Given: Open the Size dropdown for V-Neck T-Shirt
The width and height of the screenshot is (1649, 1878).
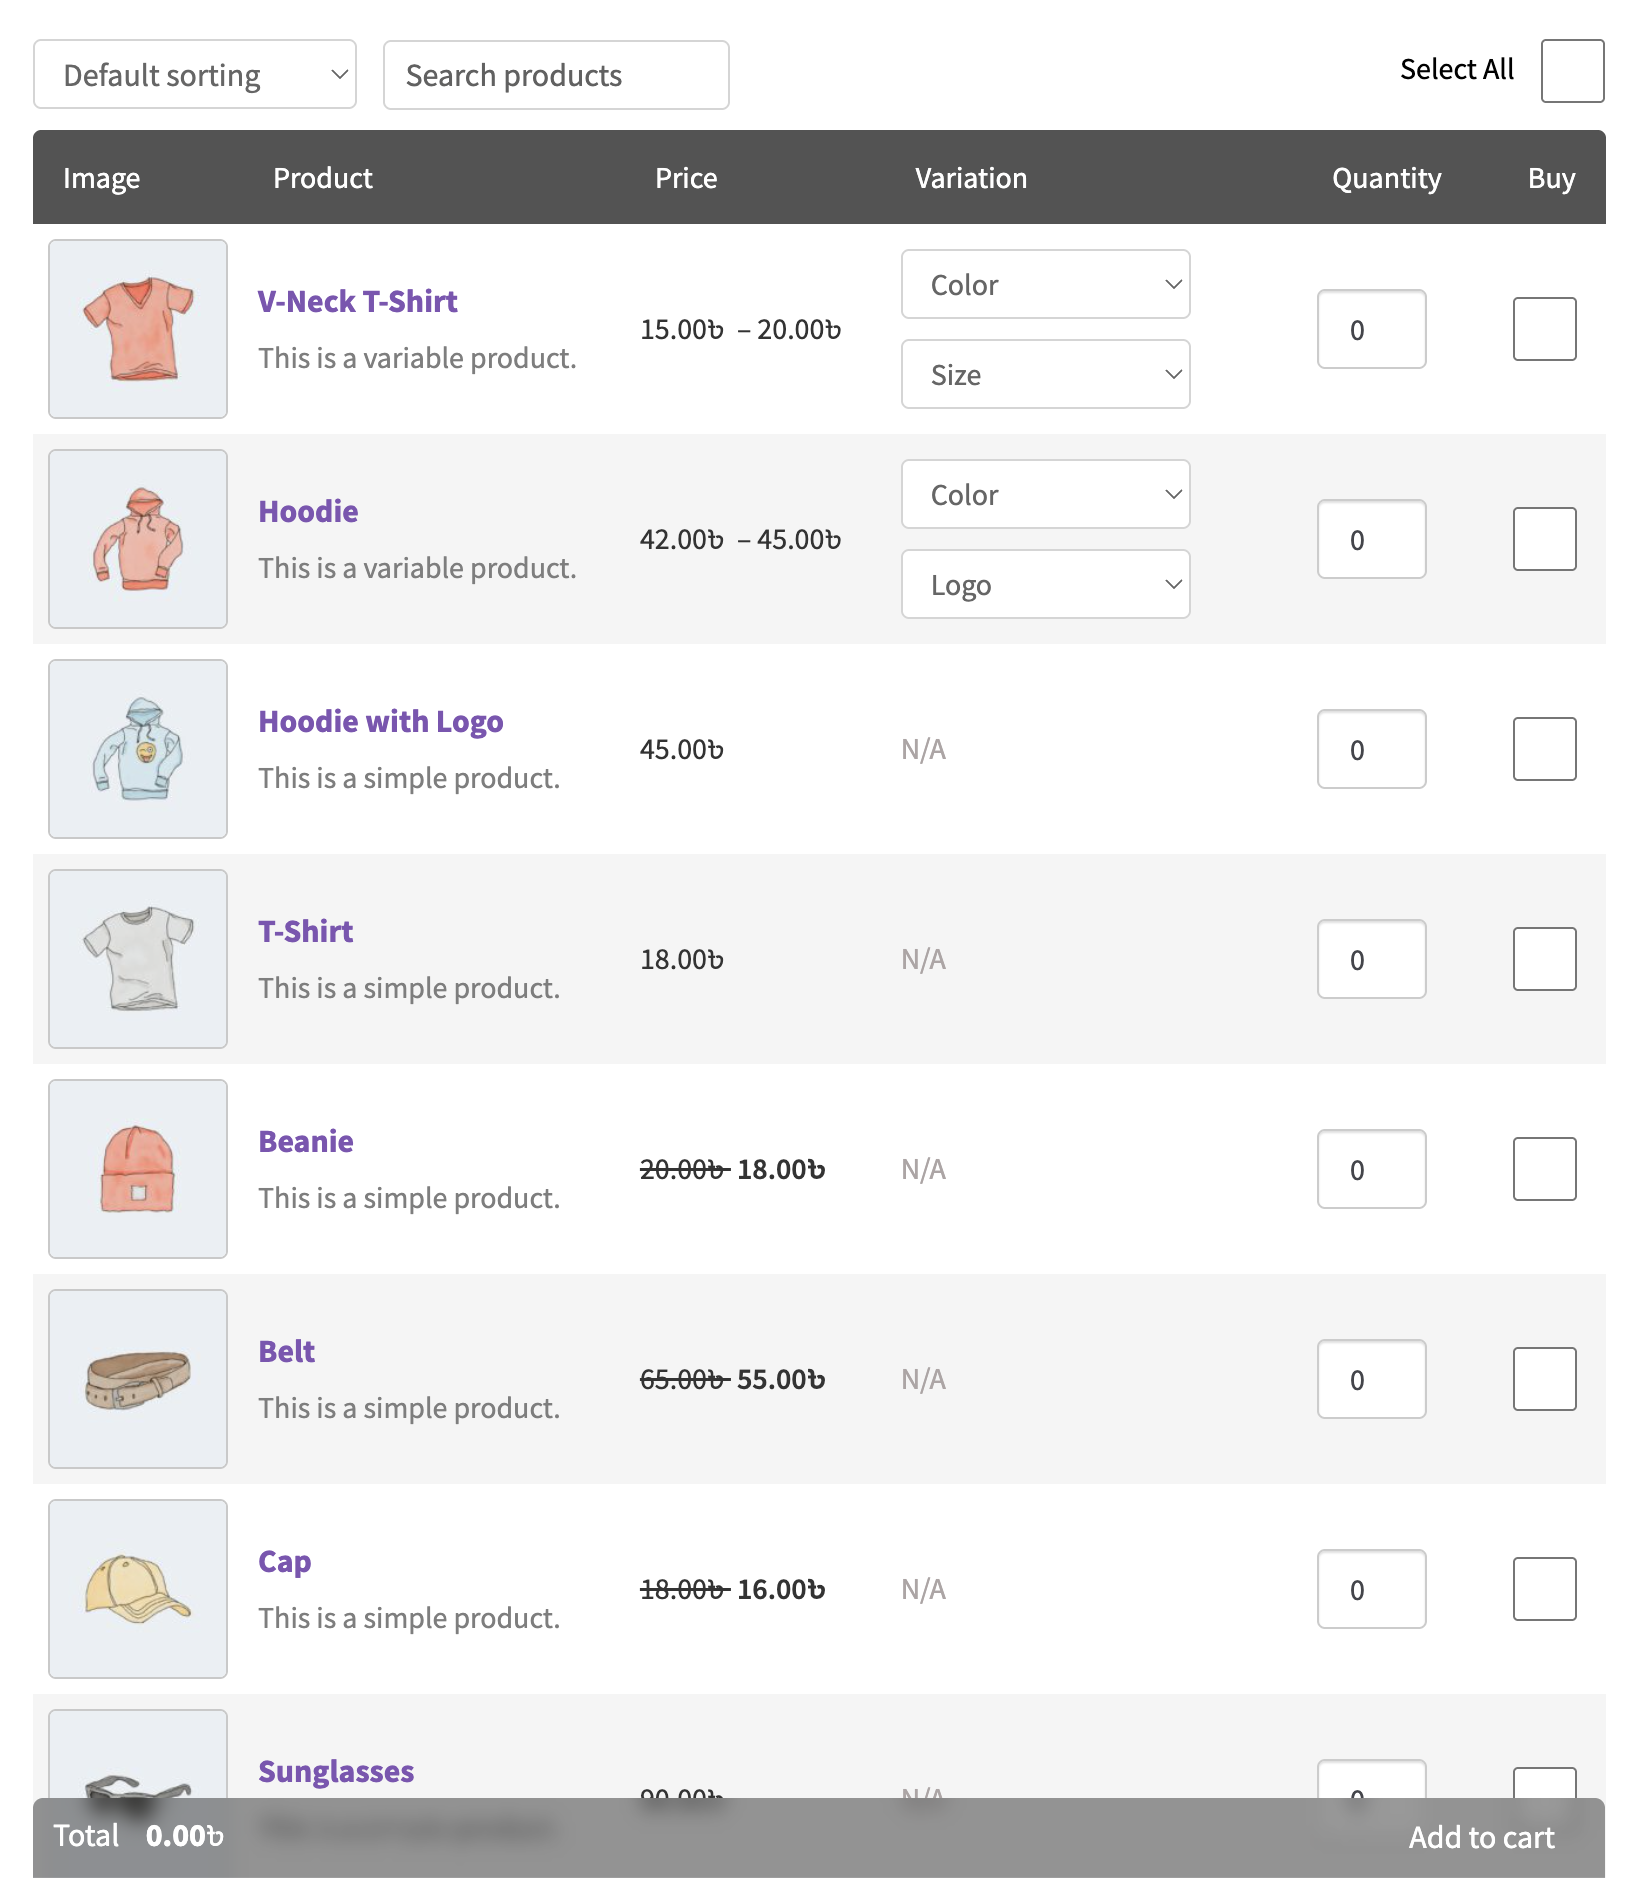Looking at the screenshot, I should click(x=1045, y=374).
